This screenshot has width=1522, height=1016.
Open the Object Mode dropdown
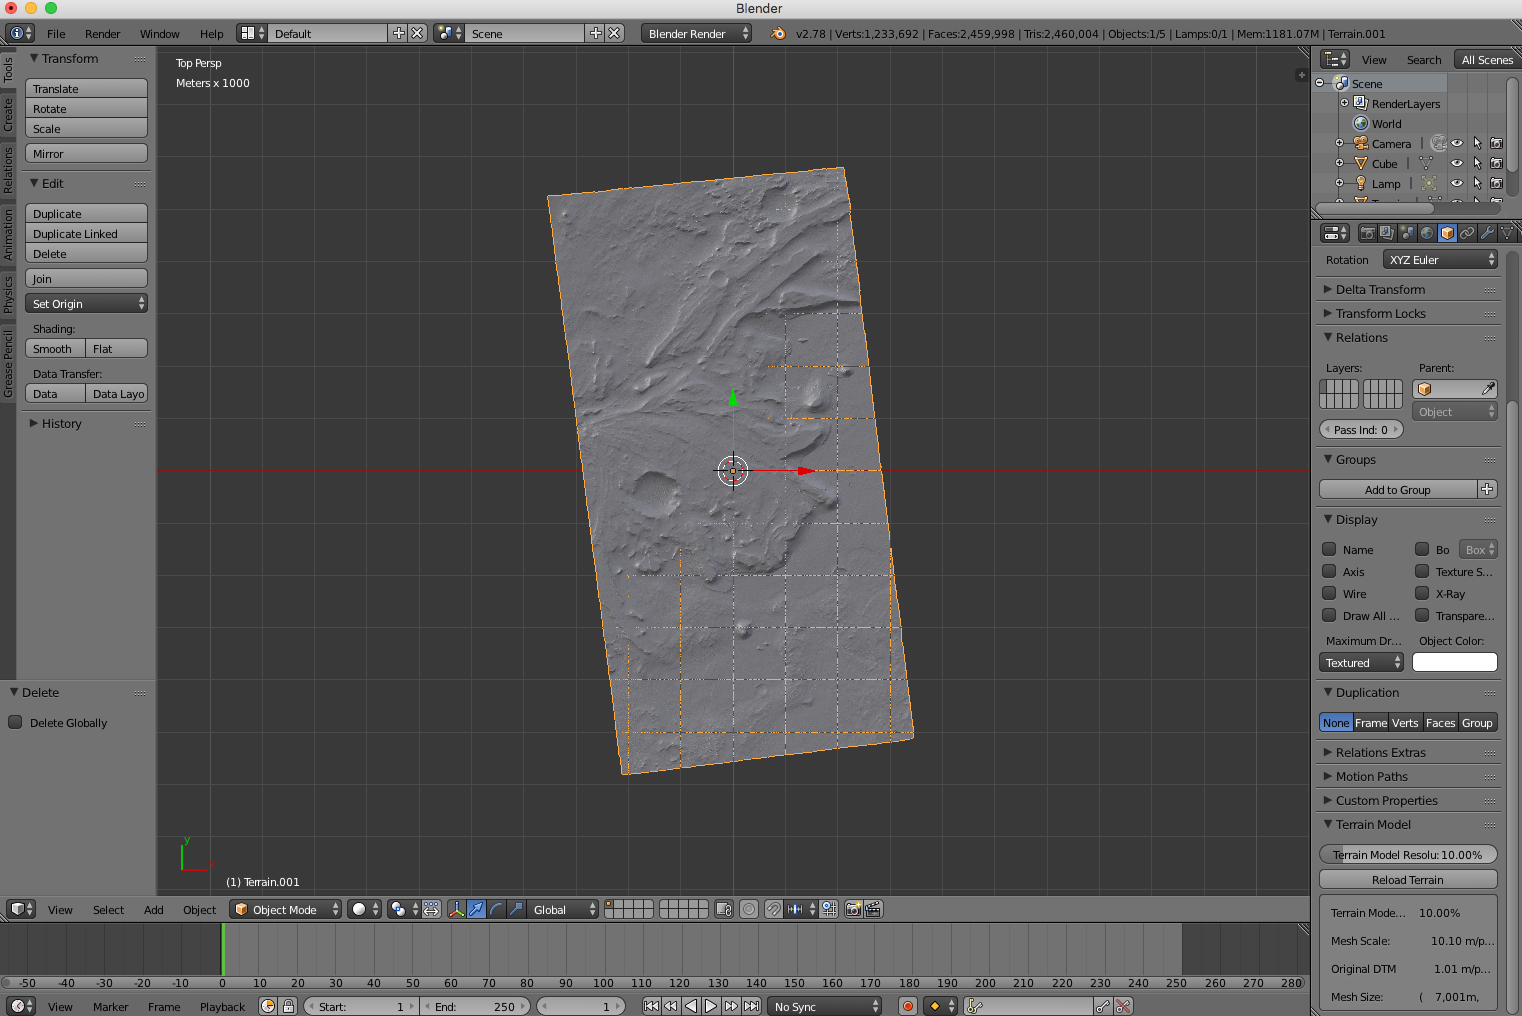click(x=286, y=909)
